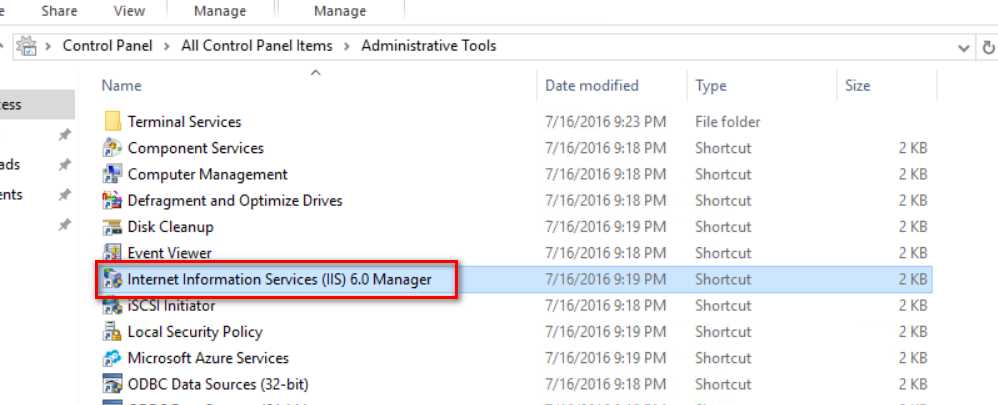Select the Disk Cleanup icon
This screenshot has width=998, height=405.
coord(112,227)
